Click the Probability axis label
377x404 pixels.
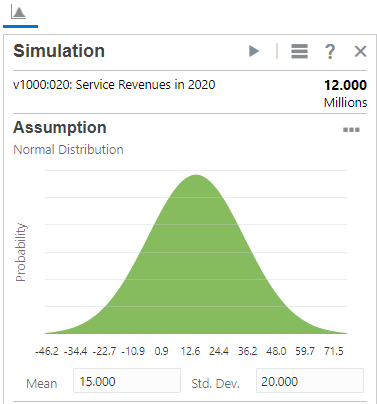coord(21,252)
